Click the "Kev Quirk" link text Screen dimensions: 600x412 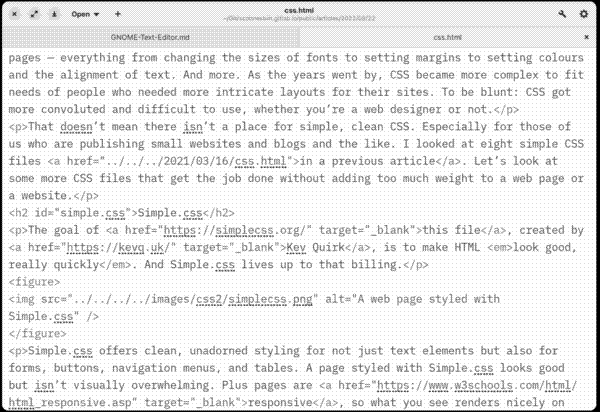316,248
